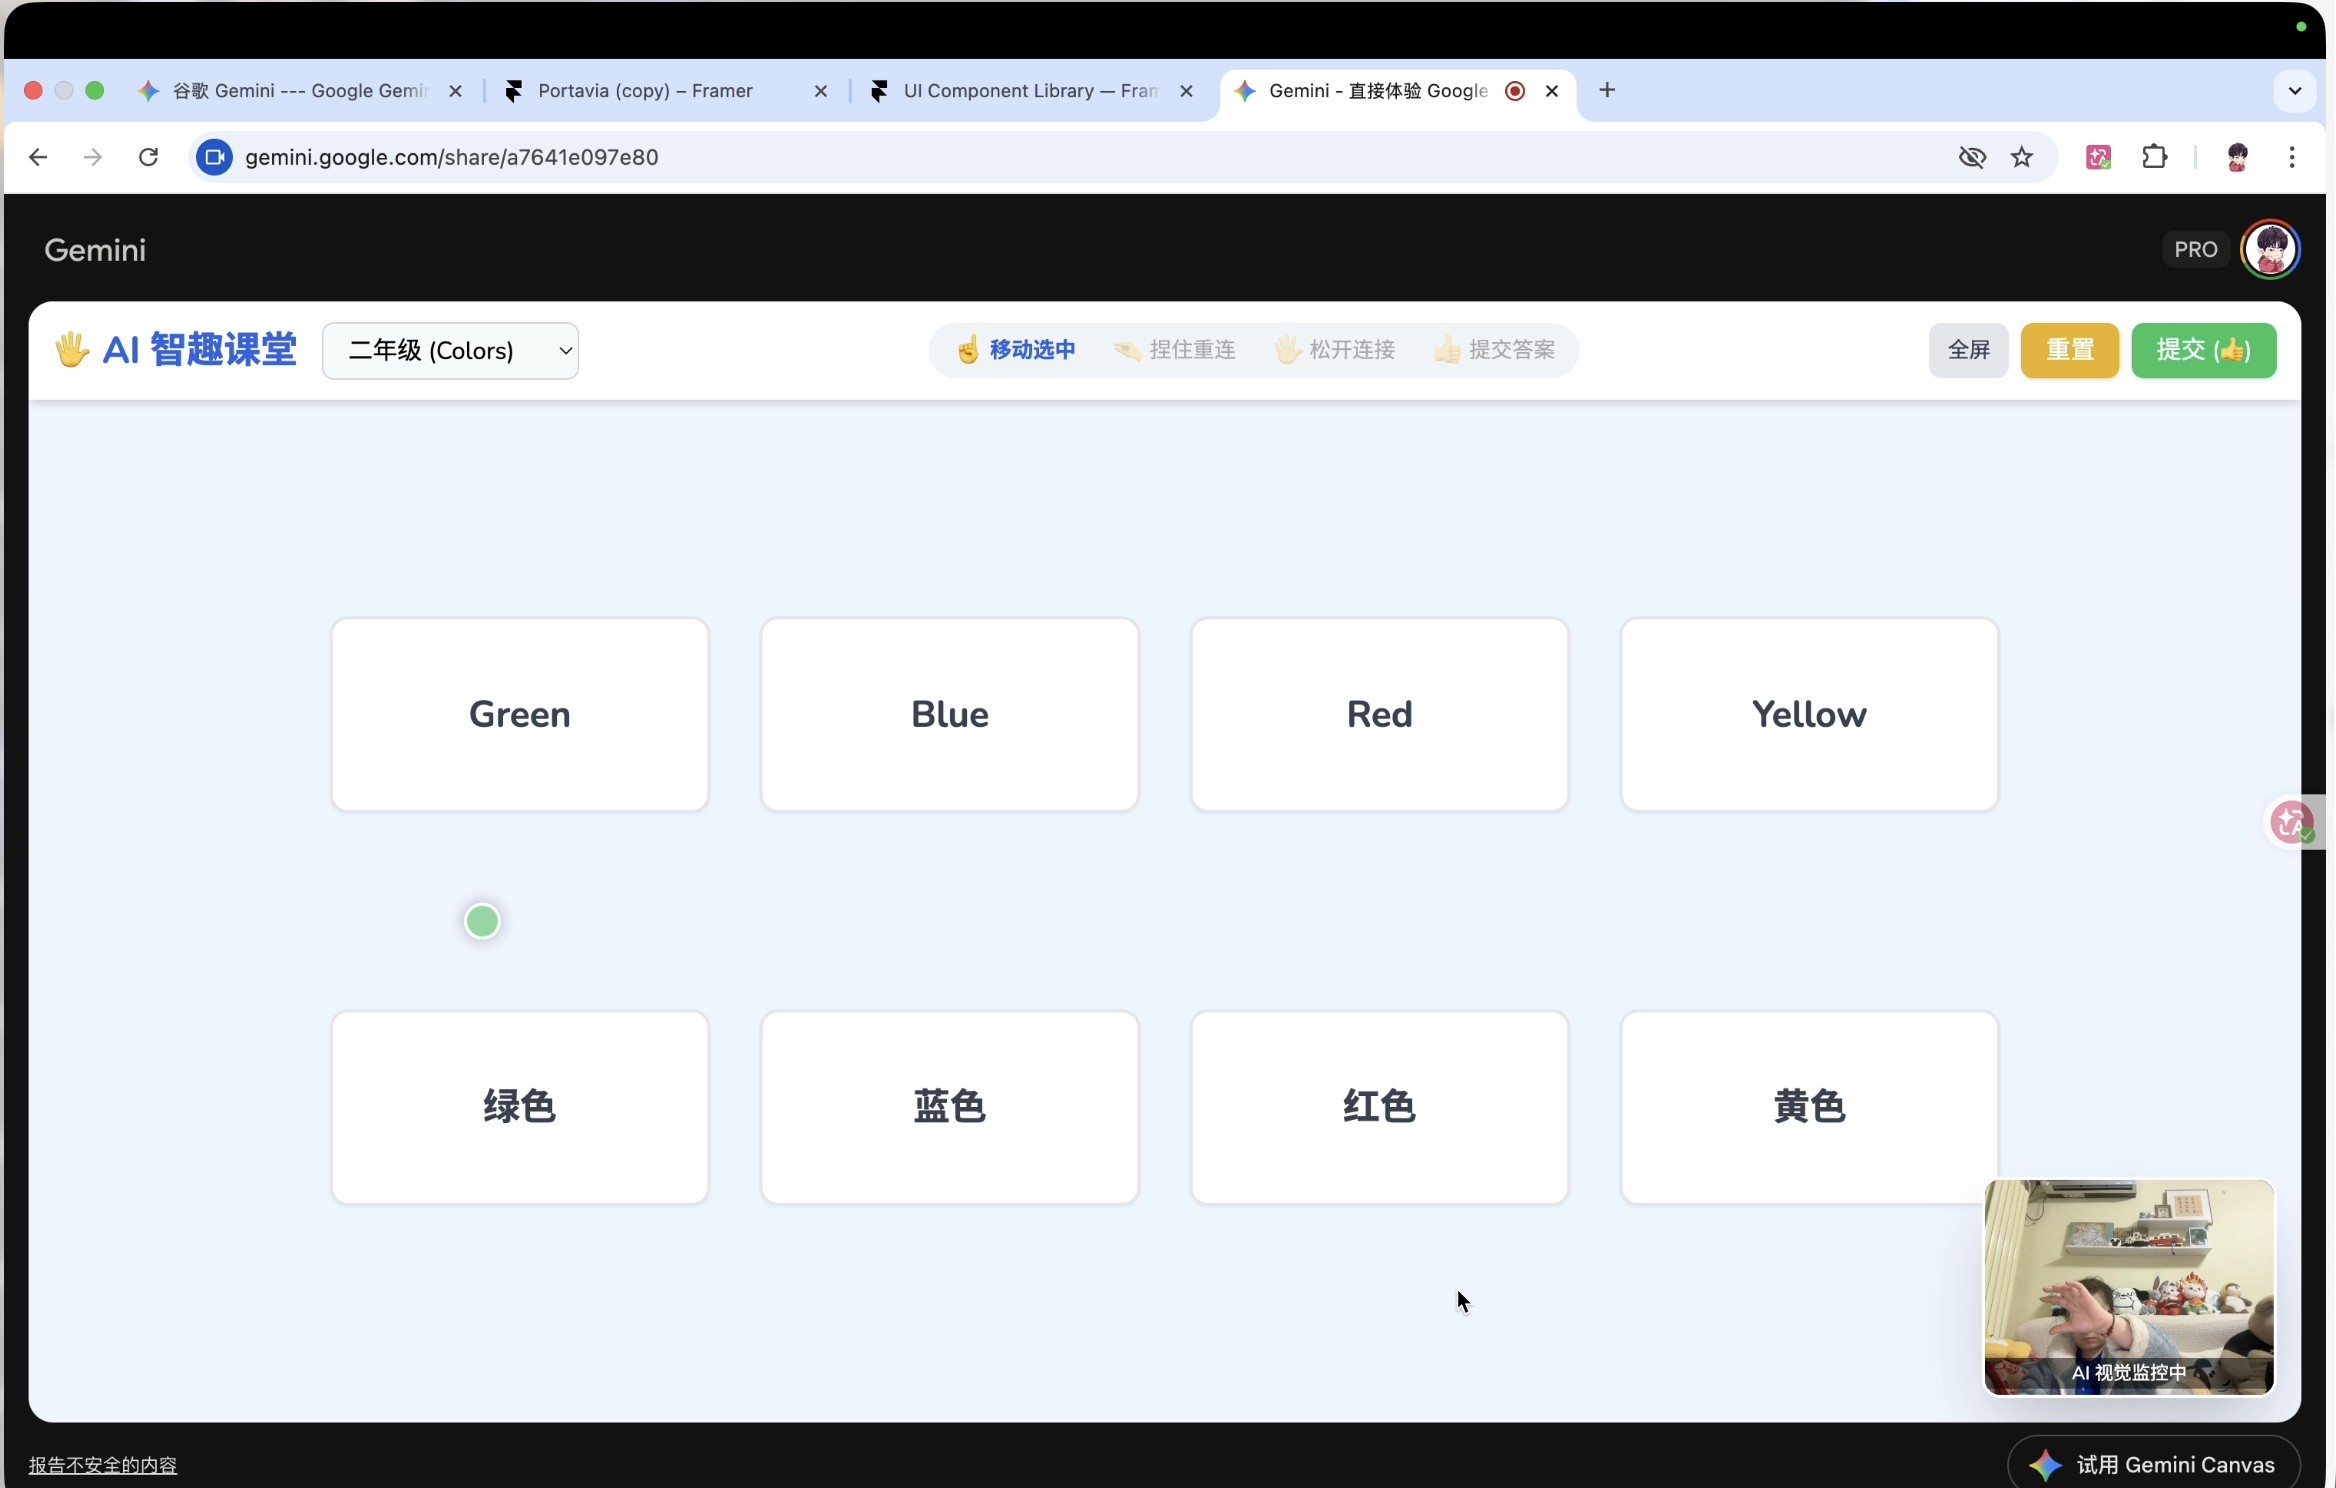The image size is (2336, 1488).
Task: Click the floating pink side widget icon
Action: pyautogui.click(x=2290, y=823)
